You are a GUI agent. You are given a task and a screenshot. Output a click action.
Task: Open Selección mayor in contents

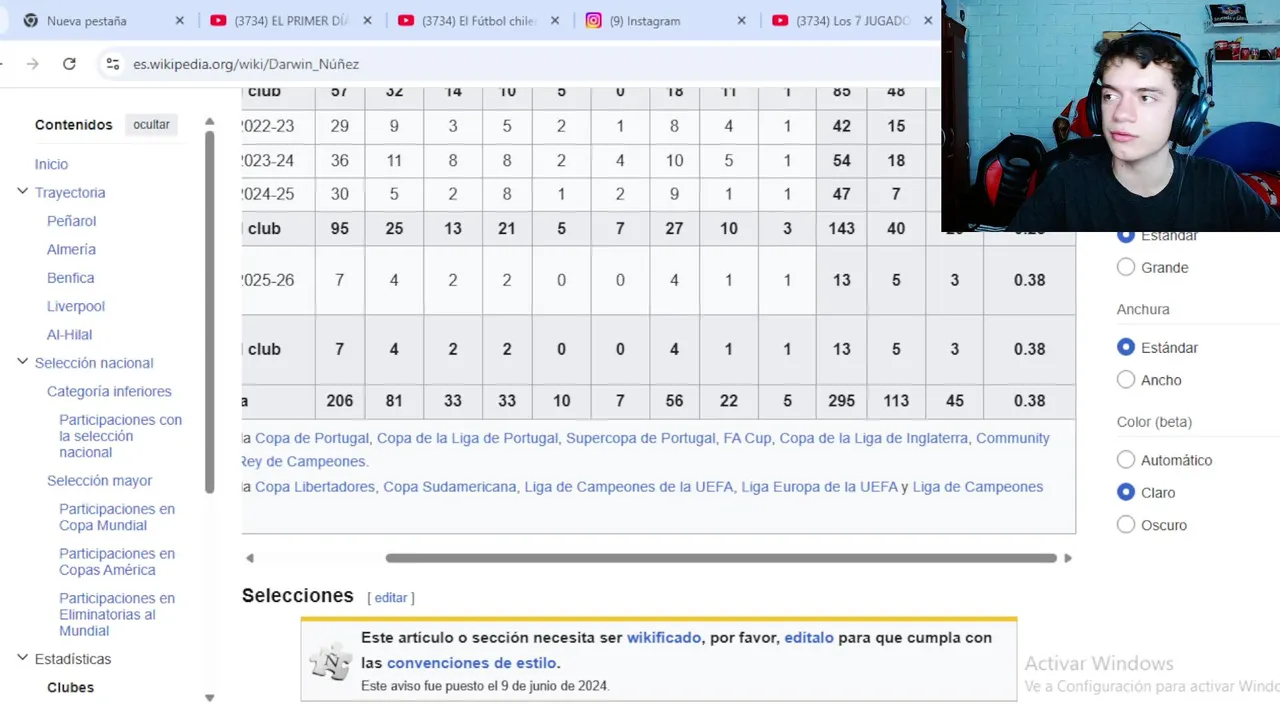point(99,481)
